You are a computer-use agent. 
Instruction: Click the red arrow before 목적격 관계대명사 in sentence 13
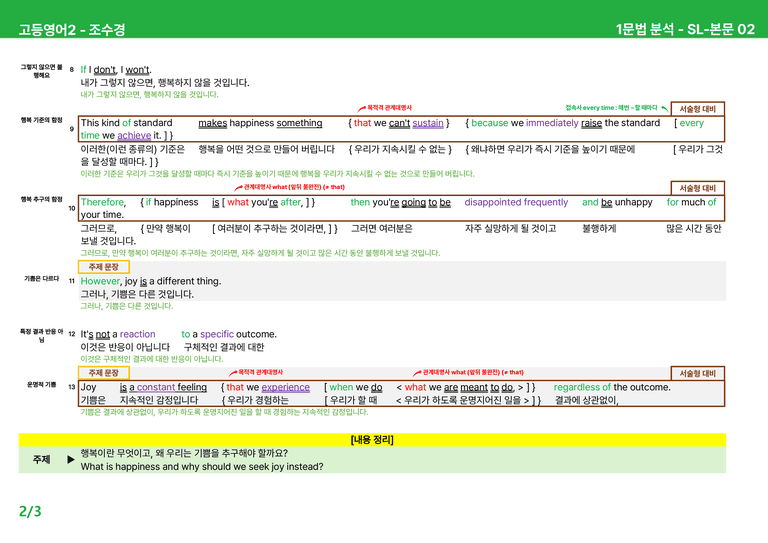pos(233,373)
